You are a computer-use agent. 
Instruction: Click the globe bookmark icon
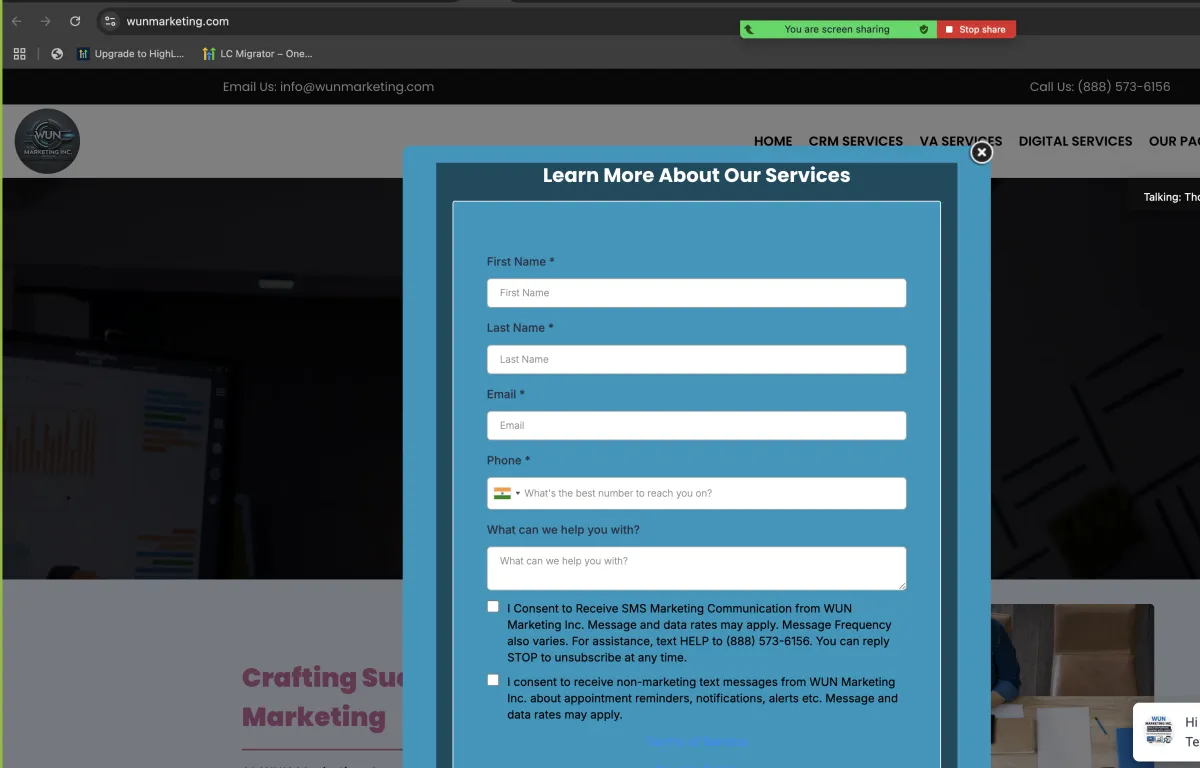point(57,54)
